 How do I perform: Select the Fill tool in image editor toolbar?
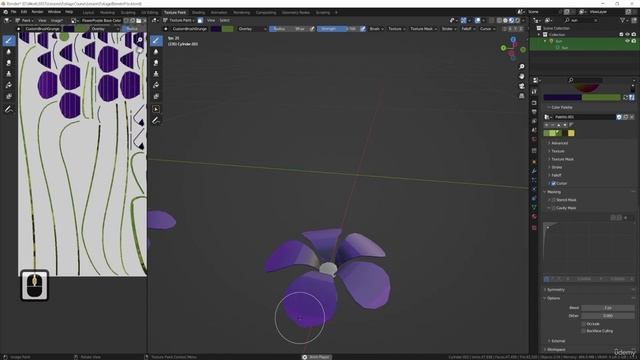9,85
